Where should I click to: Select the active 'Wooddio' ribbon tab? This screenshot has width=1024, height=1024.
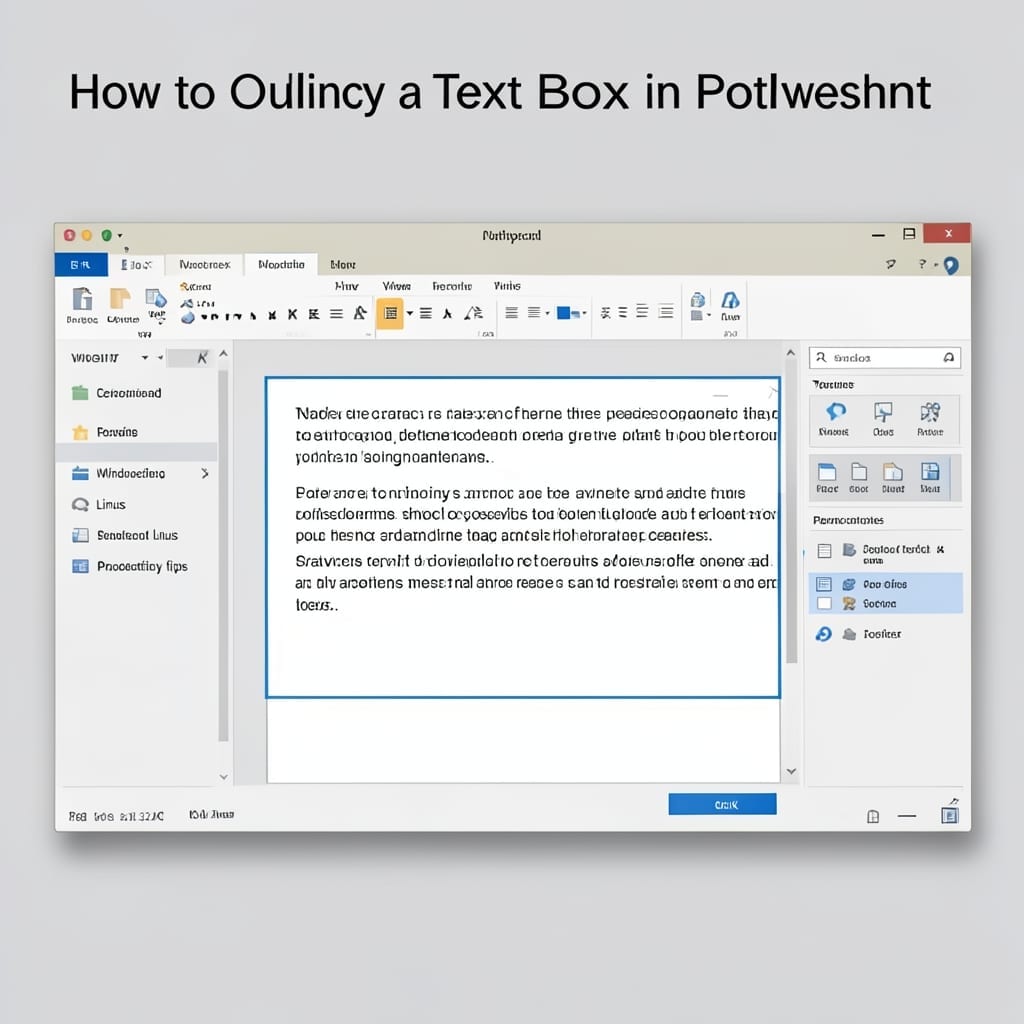281,264
